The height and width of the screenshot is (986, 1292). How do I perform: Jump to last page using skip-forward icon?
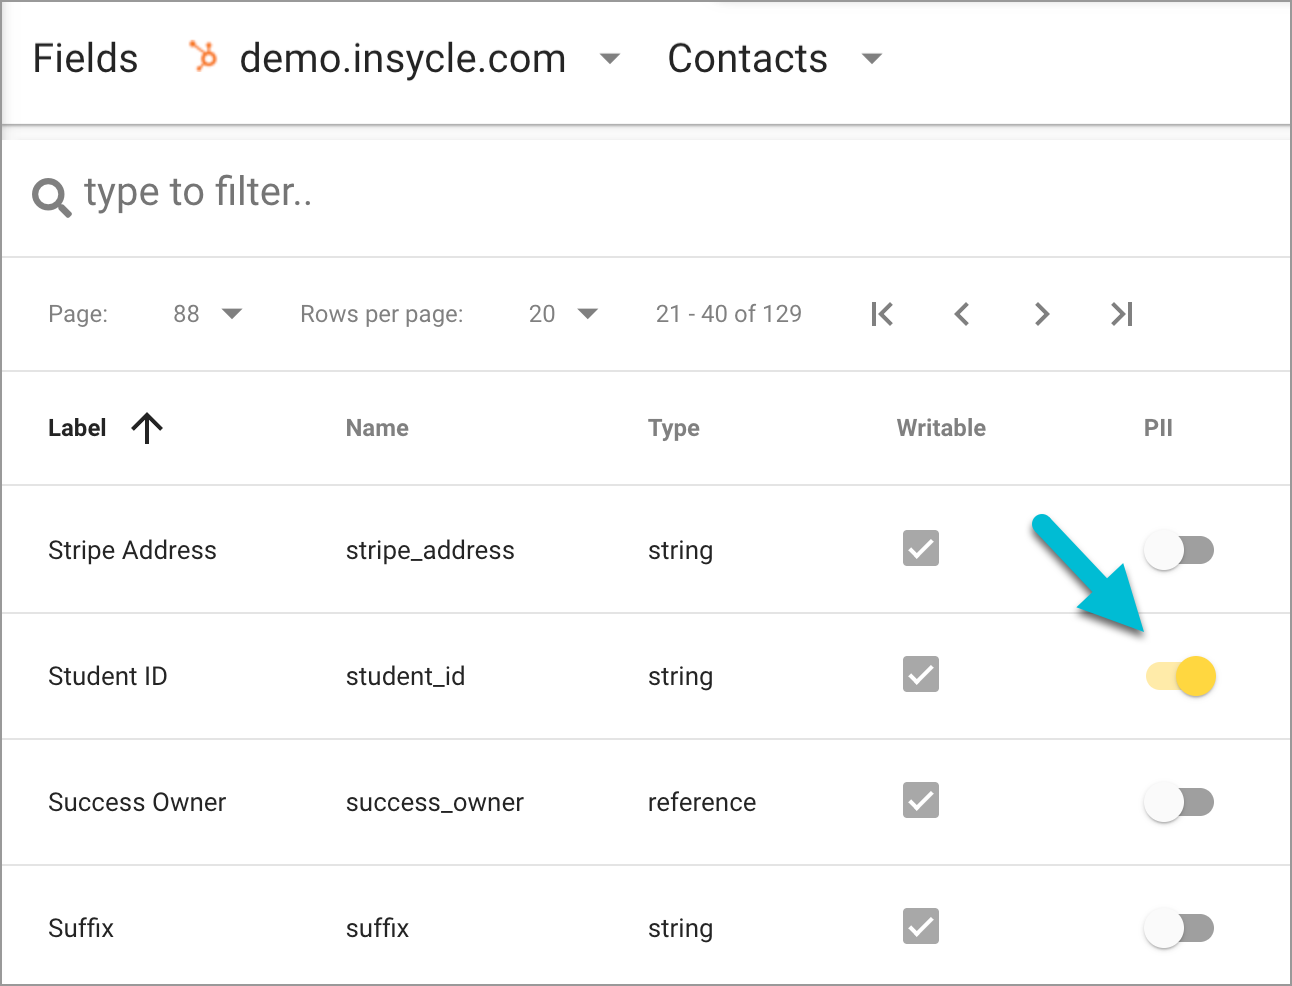pos(1120,314)
